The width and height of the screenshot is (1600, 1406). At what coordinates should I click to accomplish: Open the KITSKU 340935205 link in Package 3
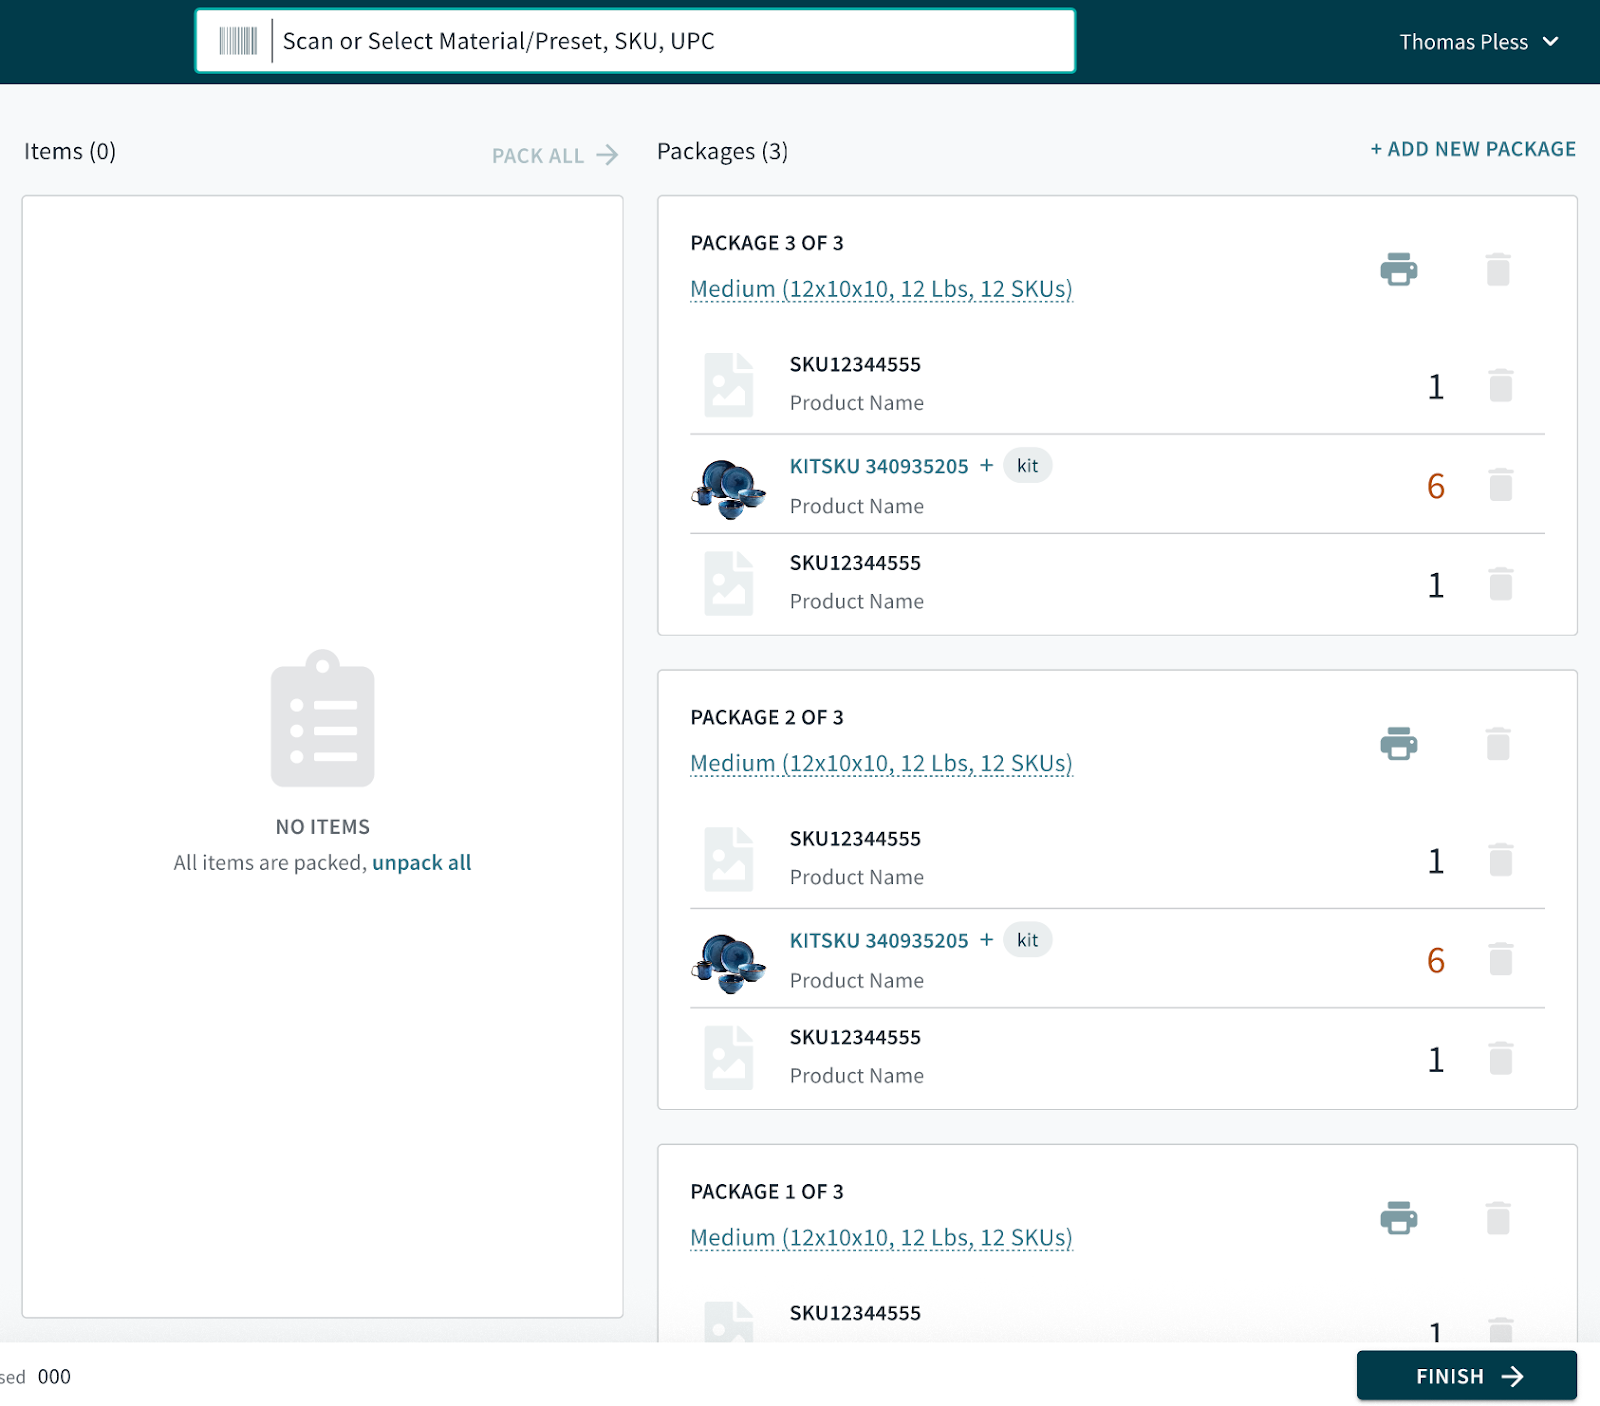pyautogui.click(x=879, y=466)
